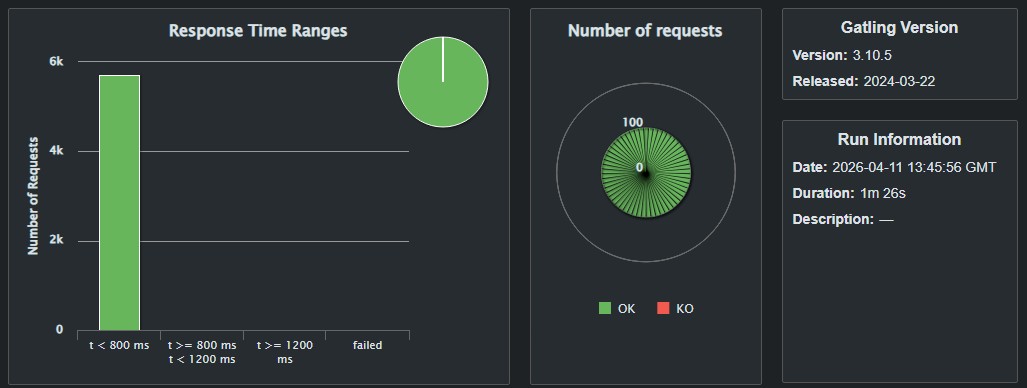
Task: Click the 4k y-axis label
Action: (x=57, y=151)
